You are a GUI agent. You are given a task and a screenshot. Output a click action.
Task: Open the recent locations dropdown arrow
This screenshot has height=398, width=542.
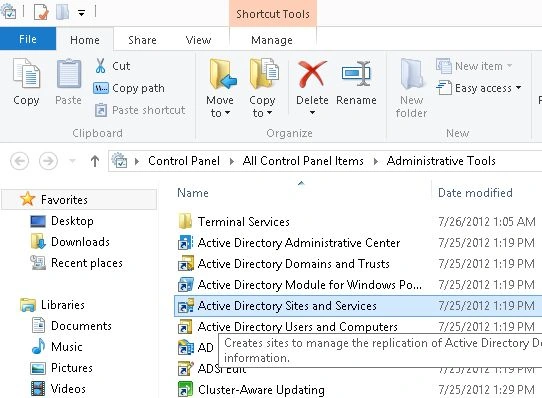point(72,160)
